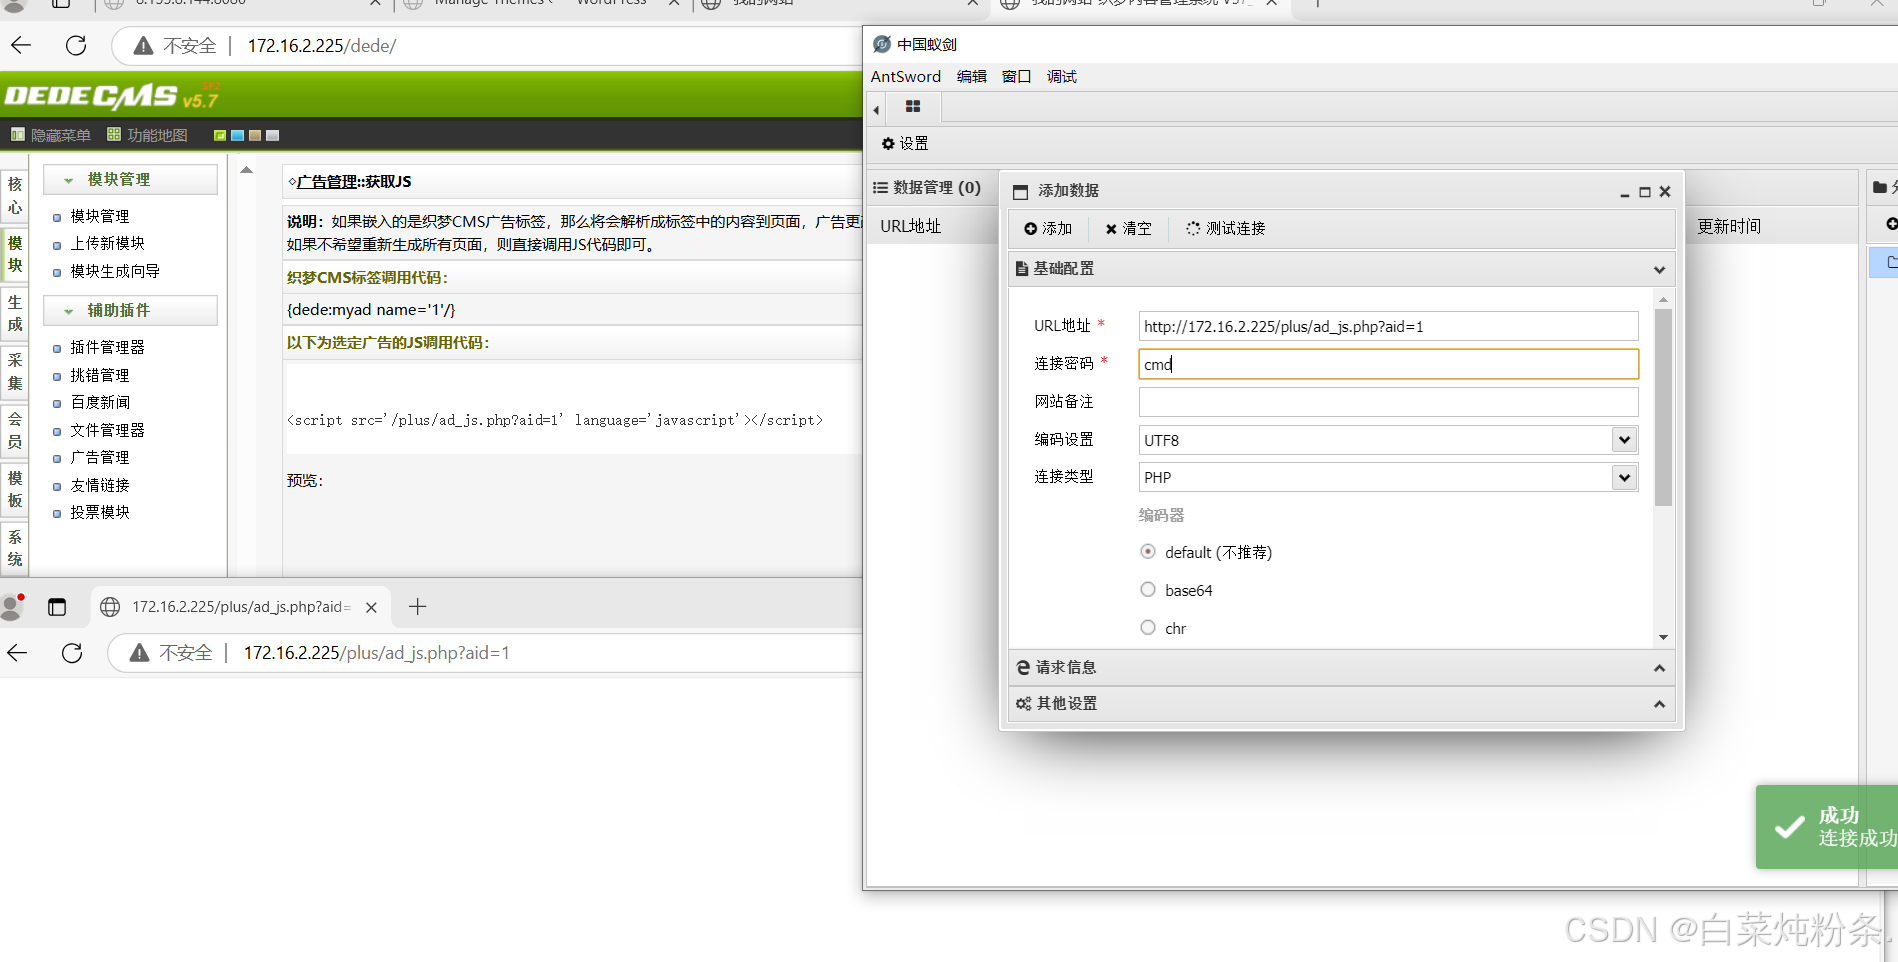This screenshot has height=962, width=1898.
Task: Click the 添加 button in 添加数据 dialog
Action: [x=1048, y=228]
